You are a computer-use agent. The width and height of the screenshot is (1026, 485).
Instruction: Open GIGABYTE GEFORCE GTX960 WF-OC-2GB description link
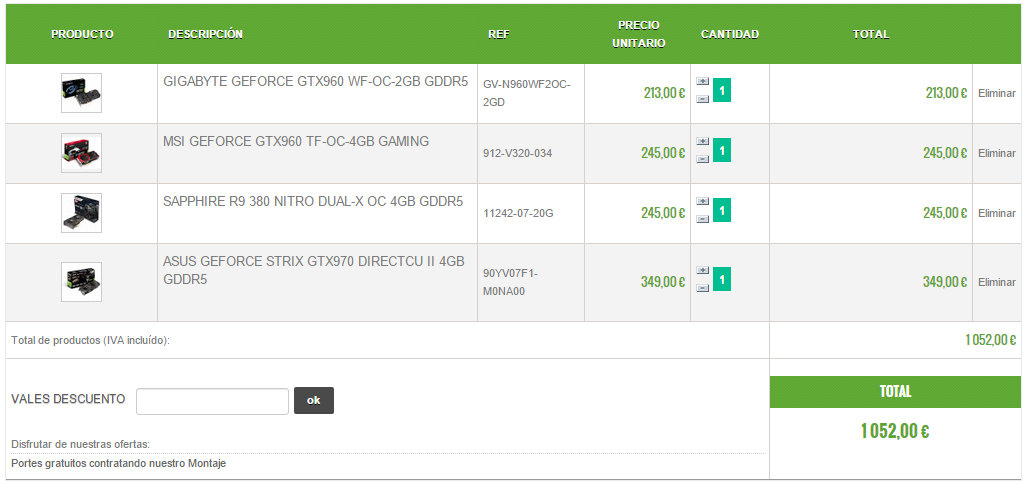[315, 82]
